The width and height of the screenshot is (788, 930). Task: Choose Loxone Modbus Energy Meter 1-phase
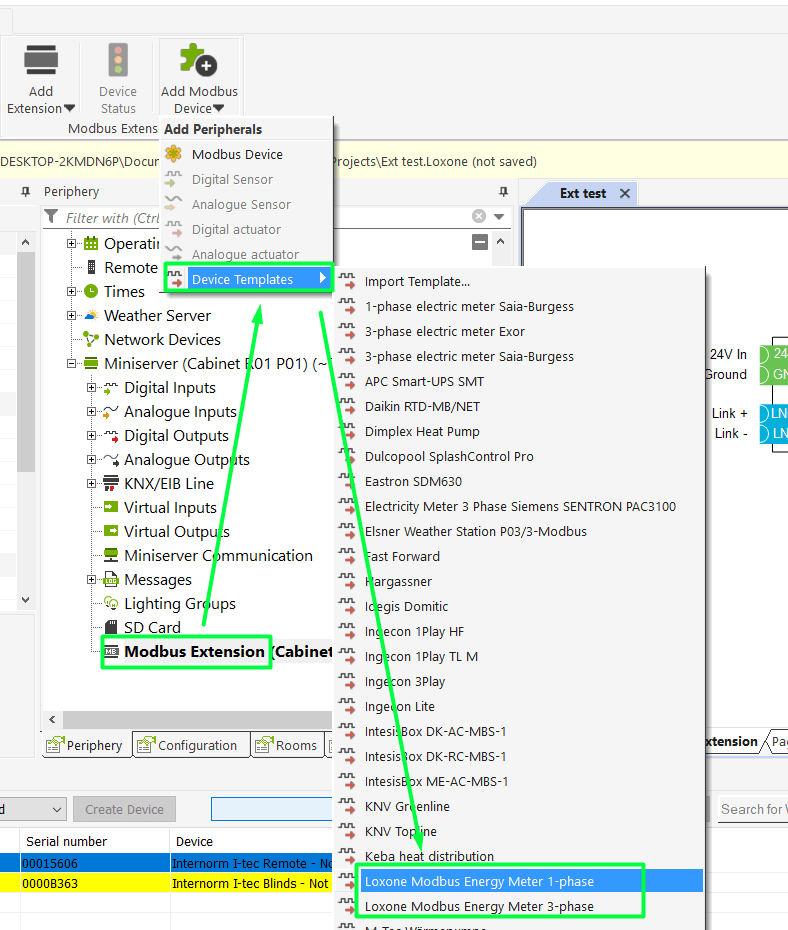[x=479, y=882]
